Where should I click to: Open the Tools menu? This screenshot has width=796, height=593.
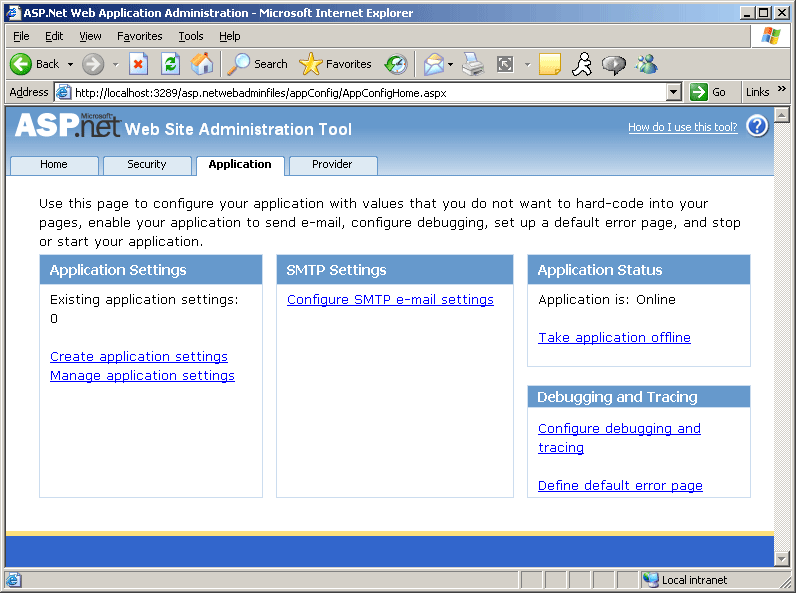[190, 36]
